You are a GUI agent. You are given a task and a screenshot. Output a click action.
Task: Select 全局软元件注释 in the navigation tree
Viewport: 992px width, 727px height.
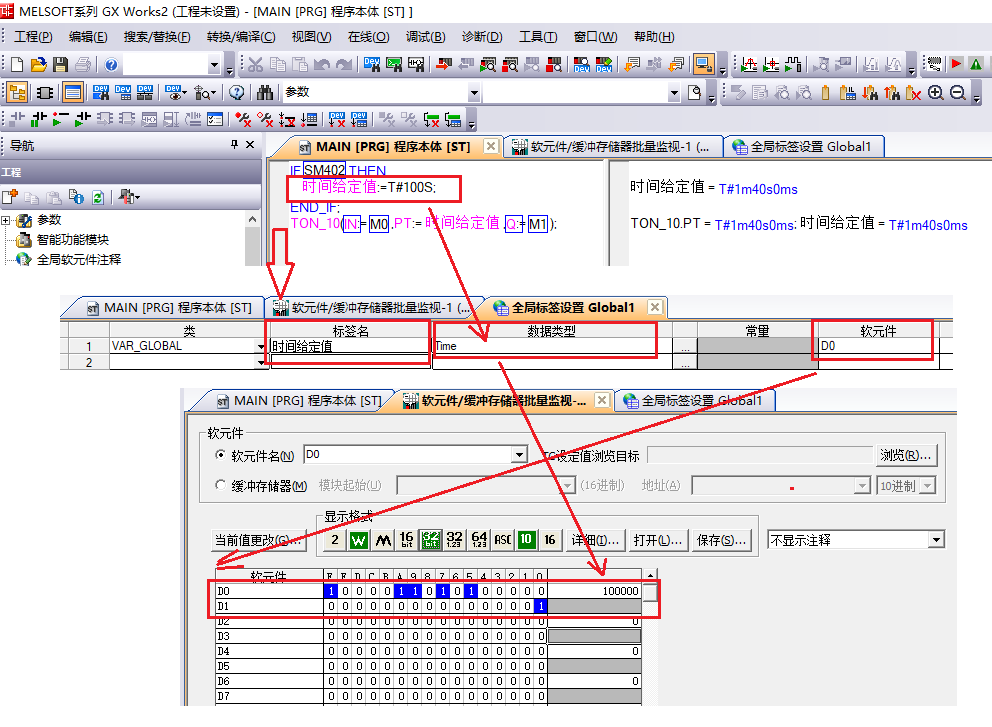[78, 260]
